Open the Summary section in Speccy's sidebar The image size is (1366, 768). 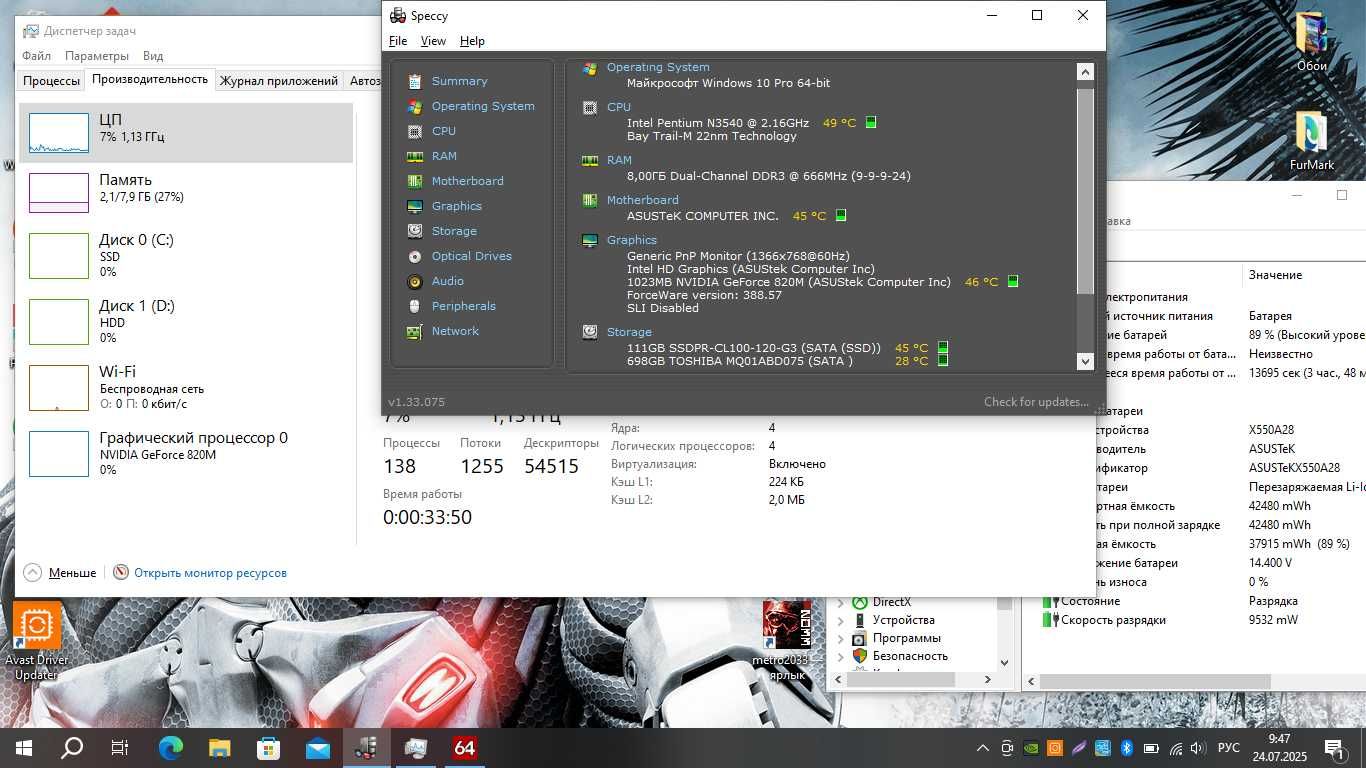[459, 81]
